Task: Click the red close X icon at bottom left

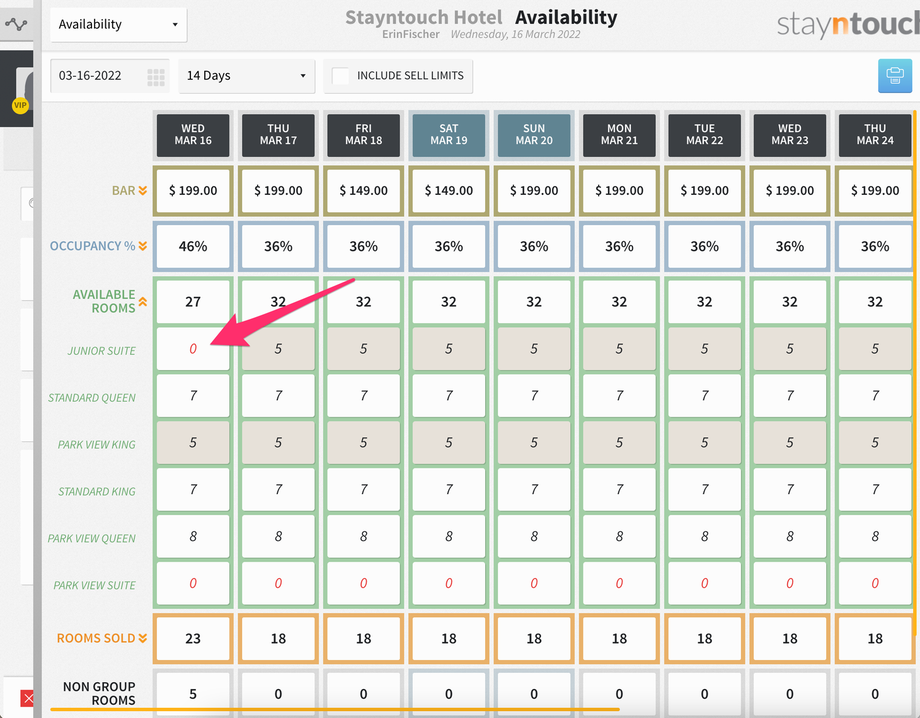Action: [28, 698]
